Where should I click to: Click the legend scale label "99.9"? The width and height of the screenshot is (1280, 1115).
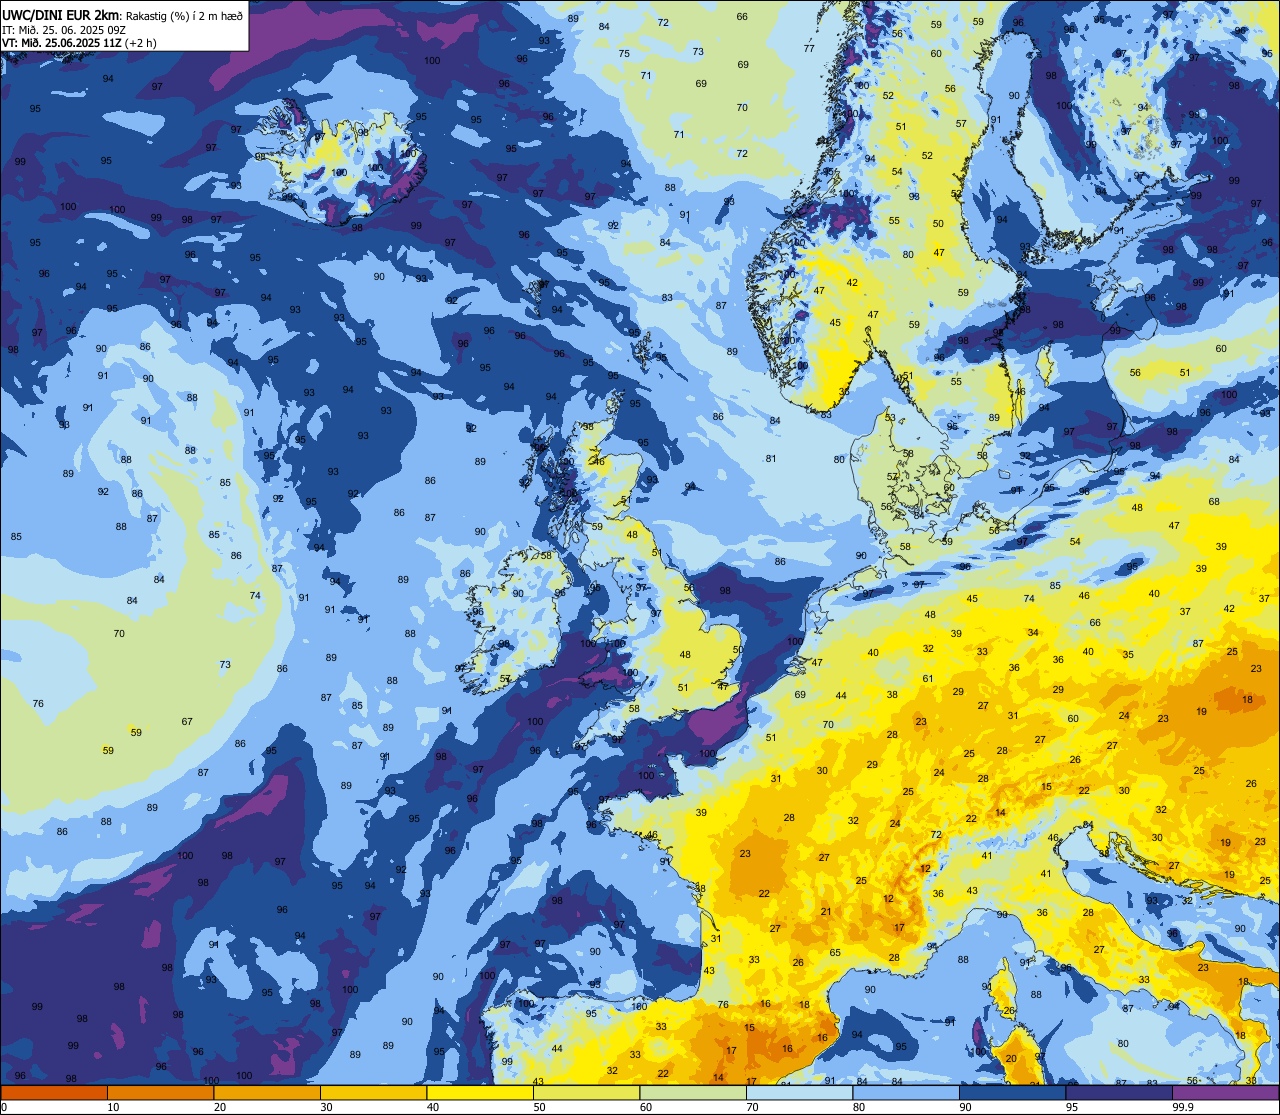[x=1183, y=1107]
